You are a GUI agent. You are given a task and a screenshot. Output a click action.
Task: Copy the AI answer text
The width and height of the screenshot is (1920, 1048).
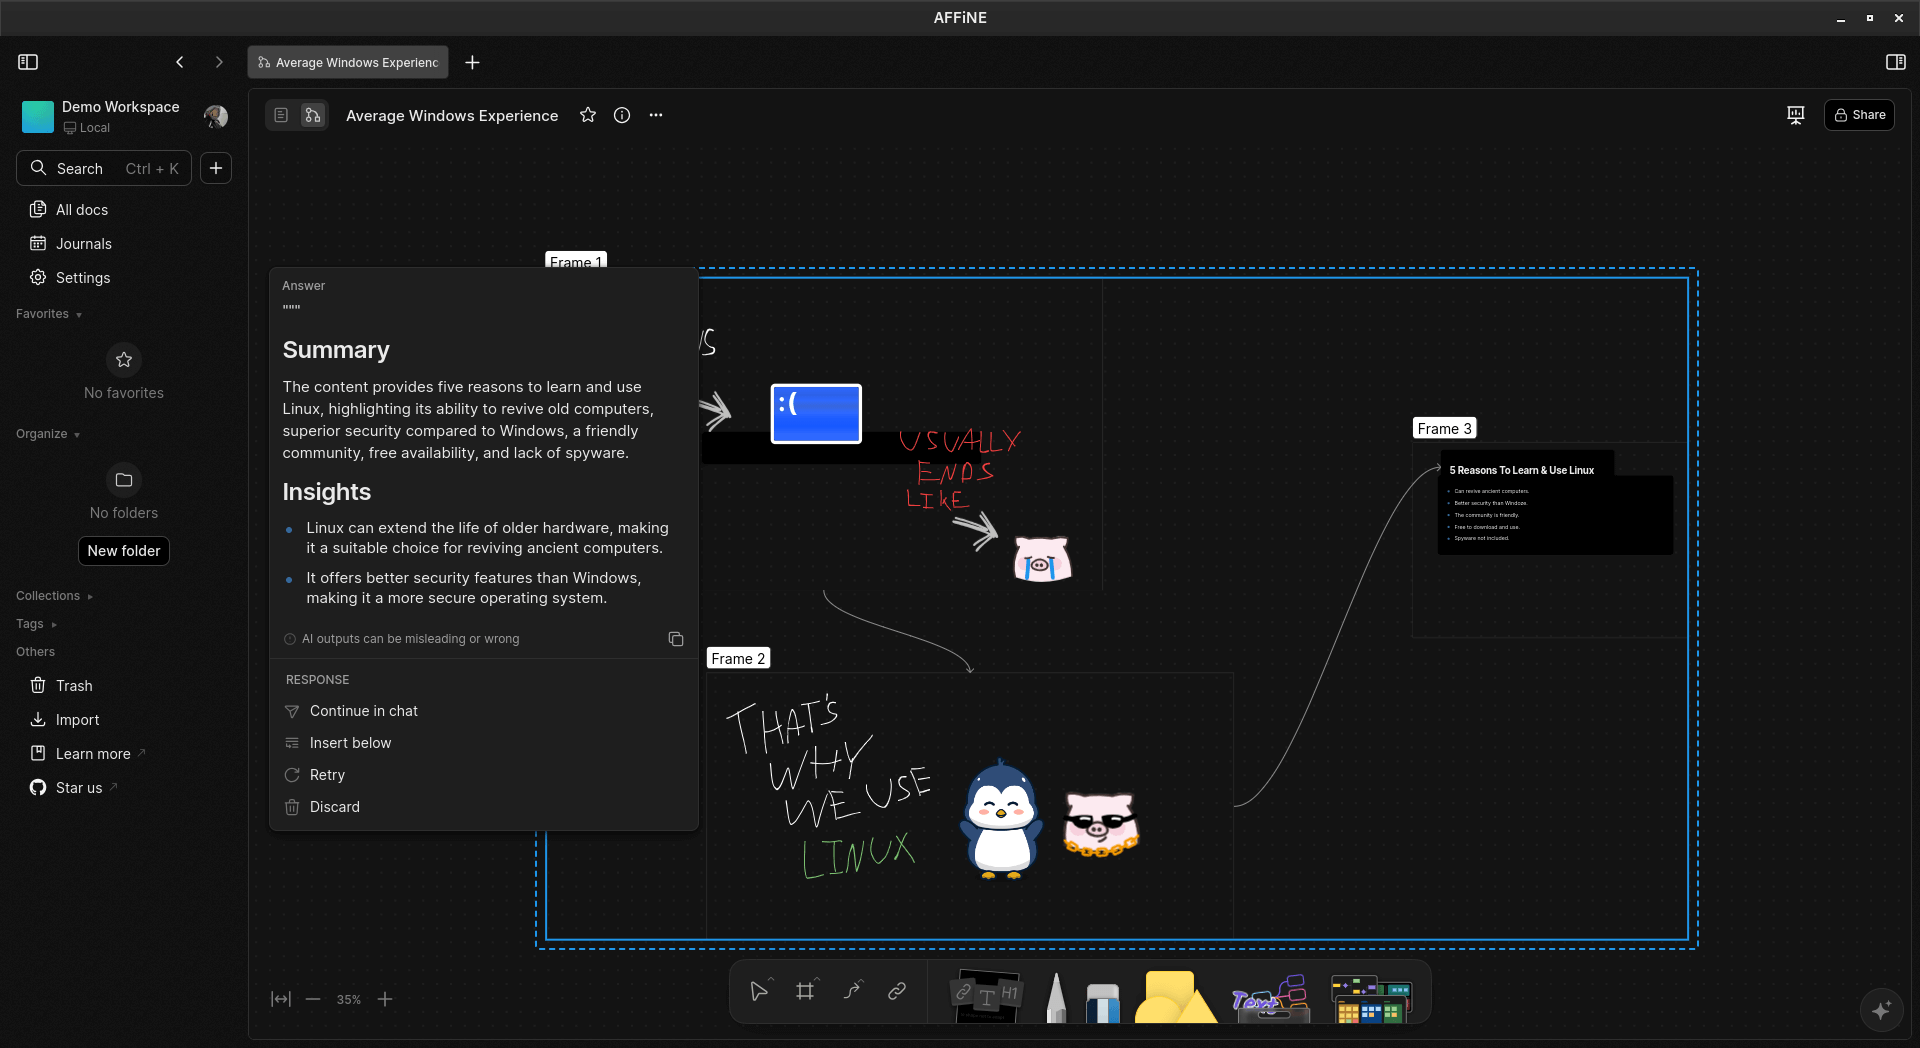point(676,638)
